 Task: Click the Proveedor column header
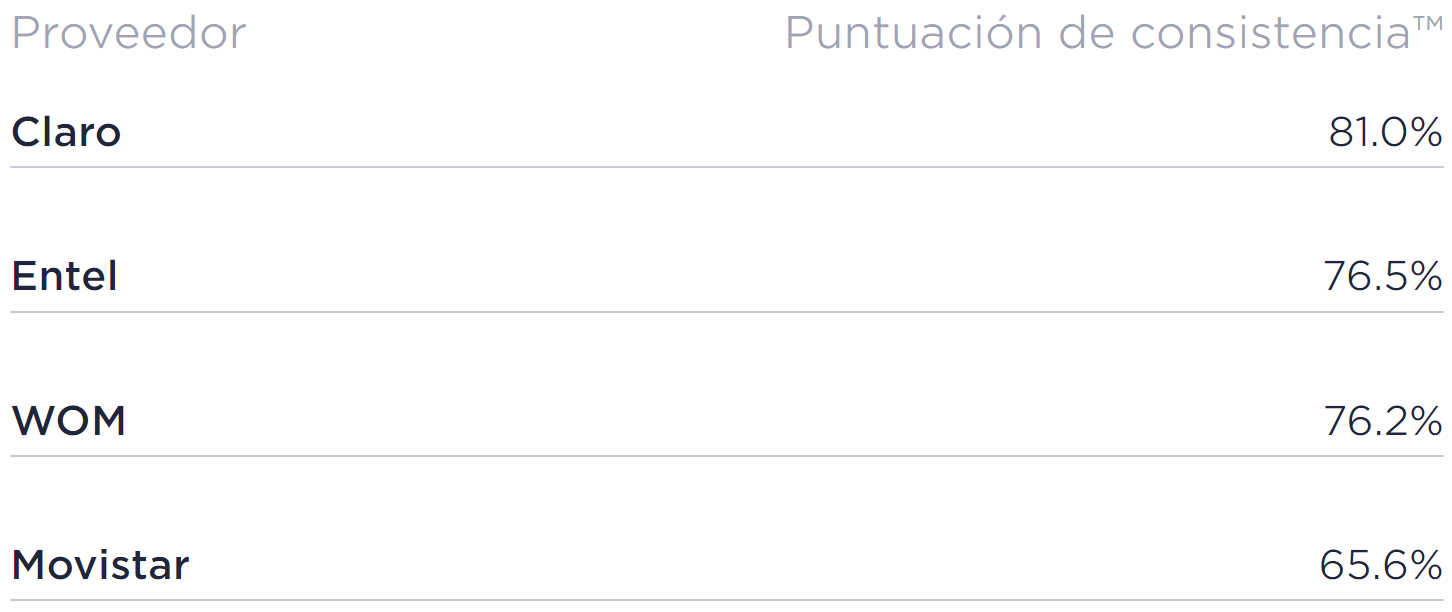coord(128,34)
